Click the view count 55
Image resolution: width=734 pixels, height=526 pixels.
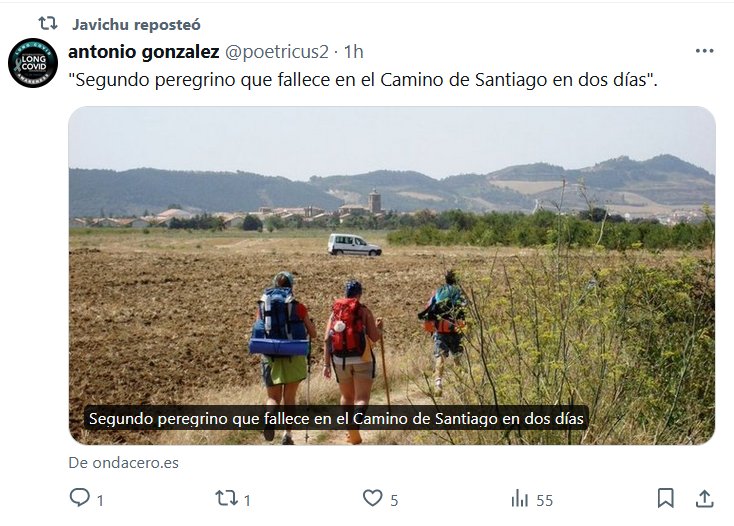[544, 501]
